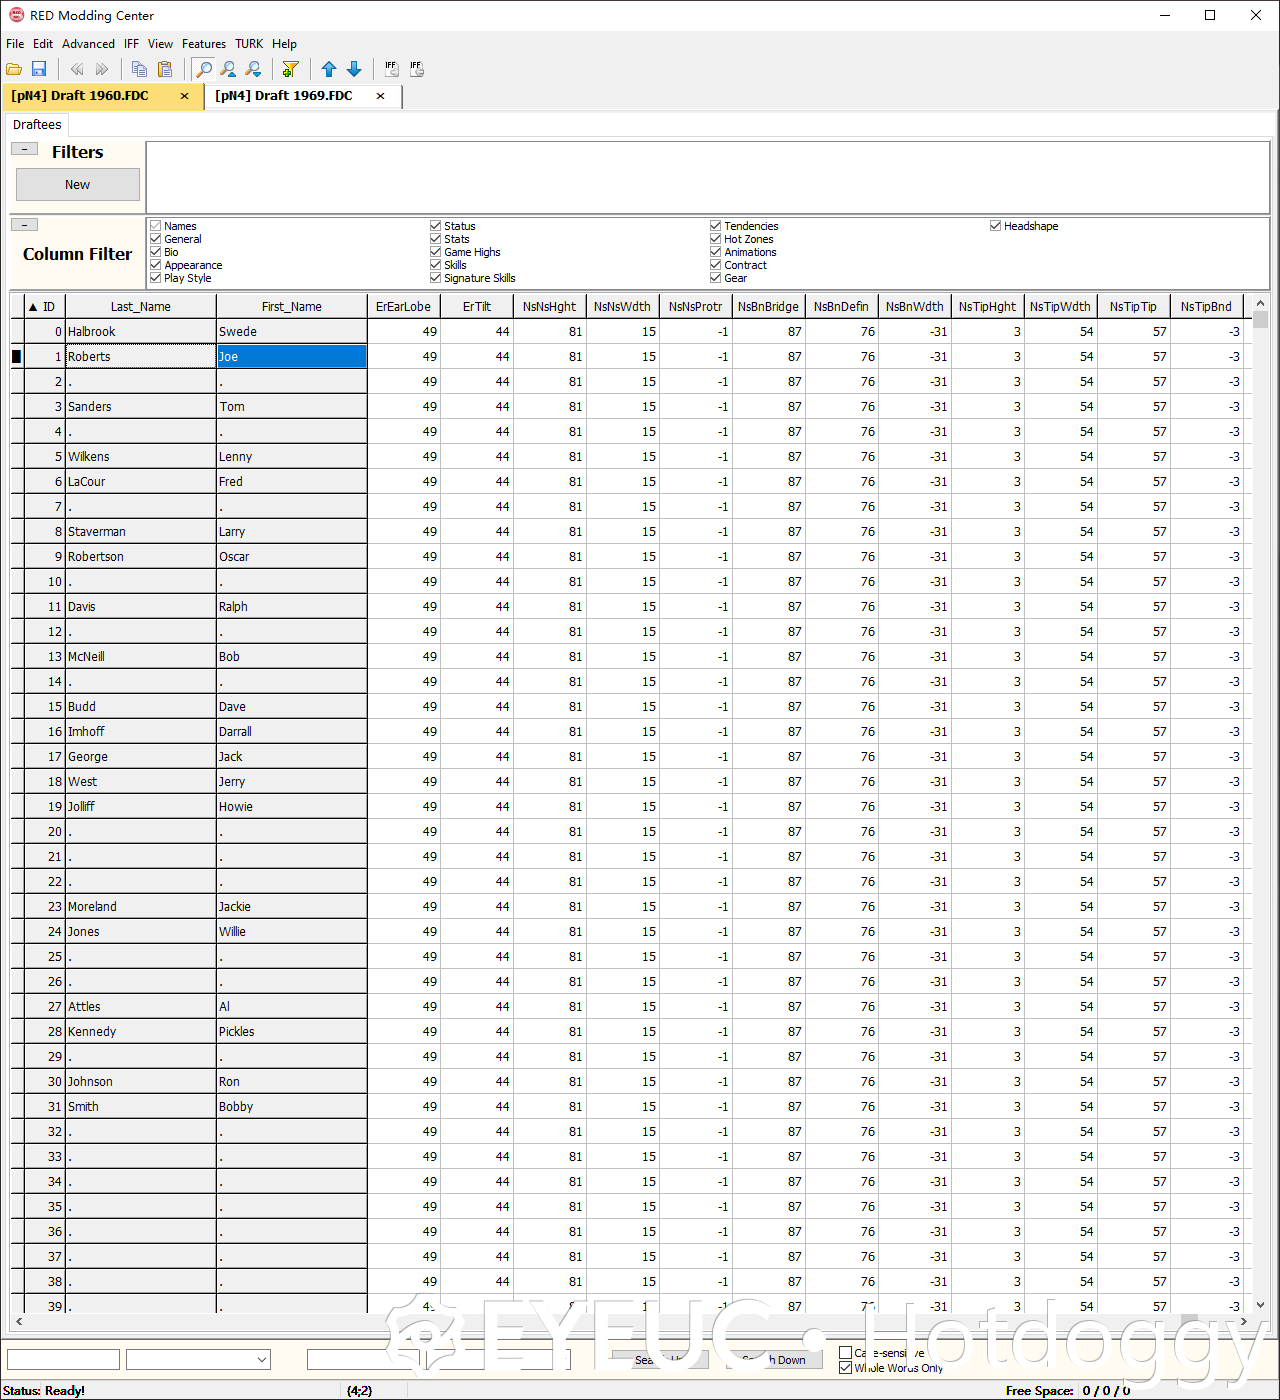Open the search column combo box
This screenshot has width=1280, height=1400.
click(x=198, y=1359)
